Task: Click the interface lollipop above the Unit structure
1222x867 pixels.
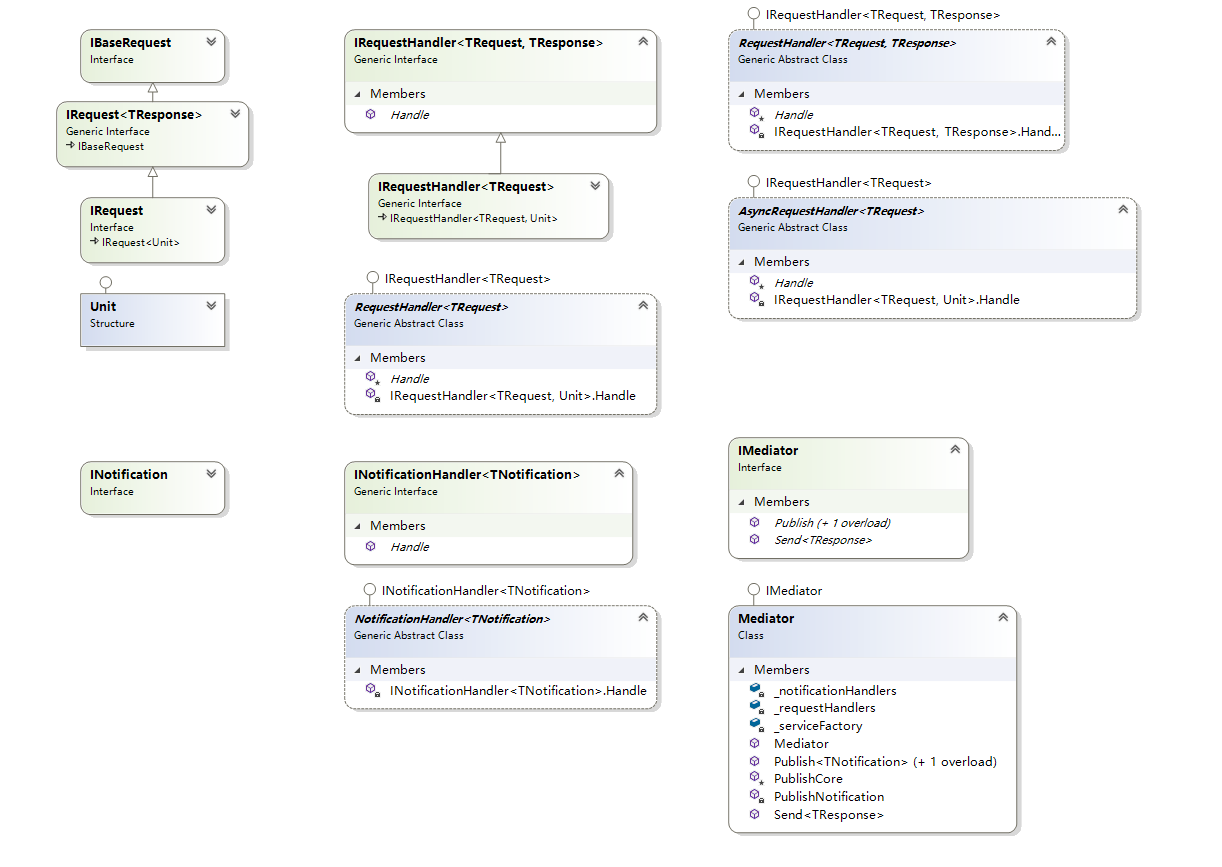Action: click(105, 283)
